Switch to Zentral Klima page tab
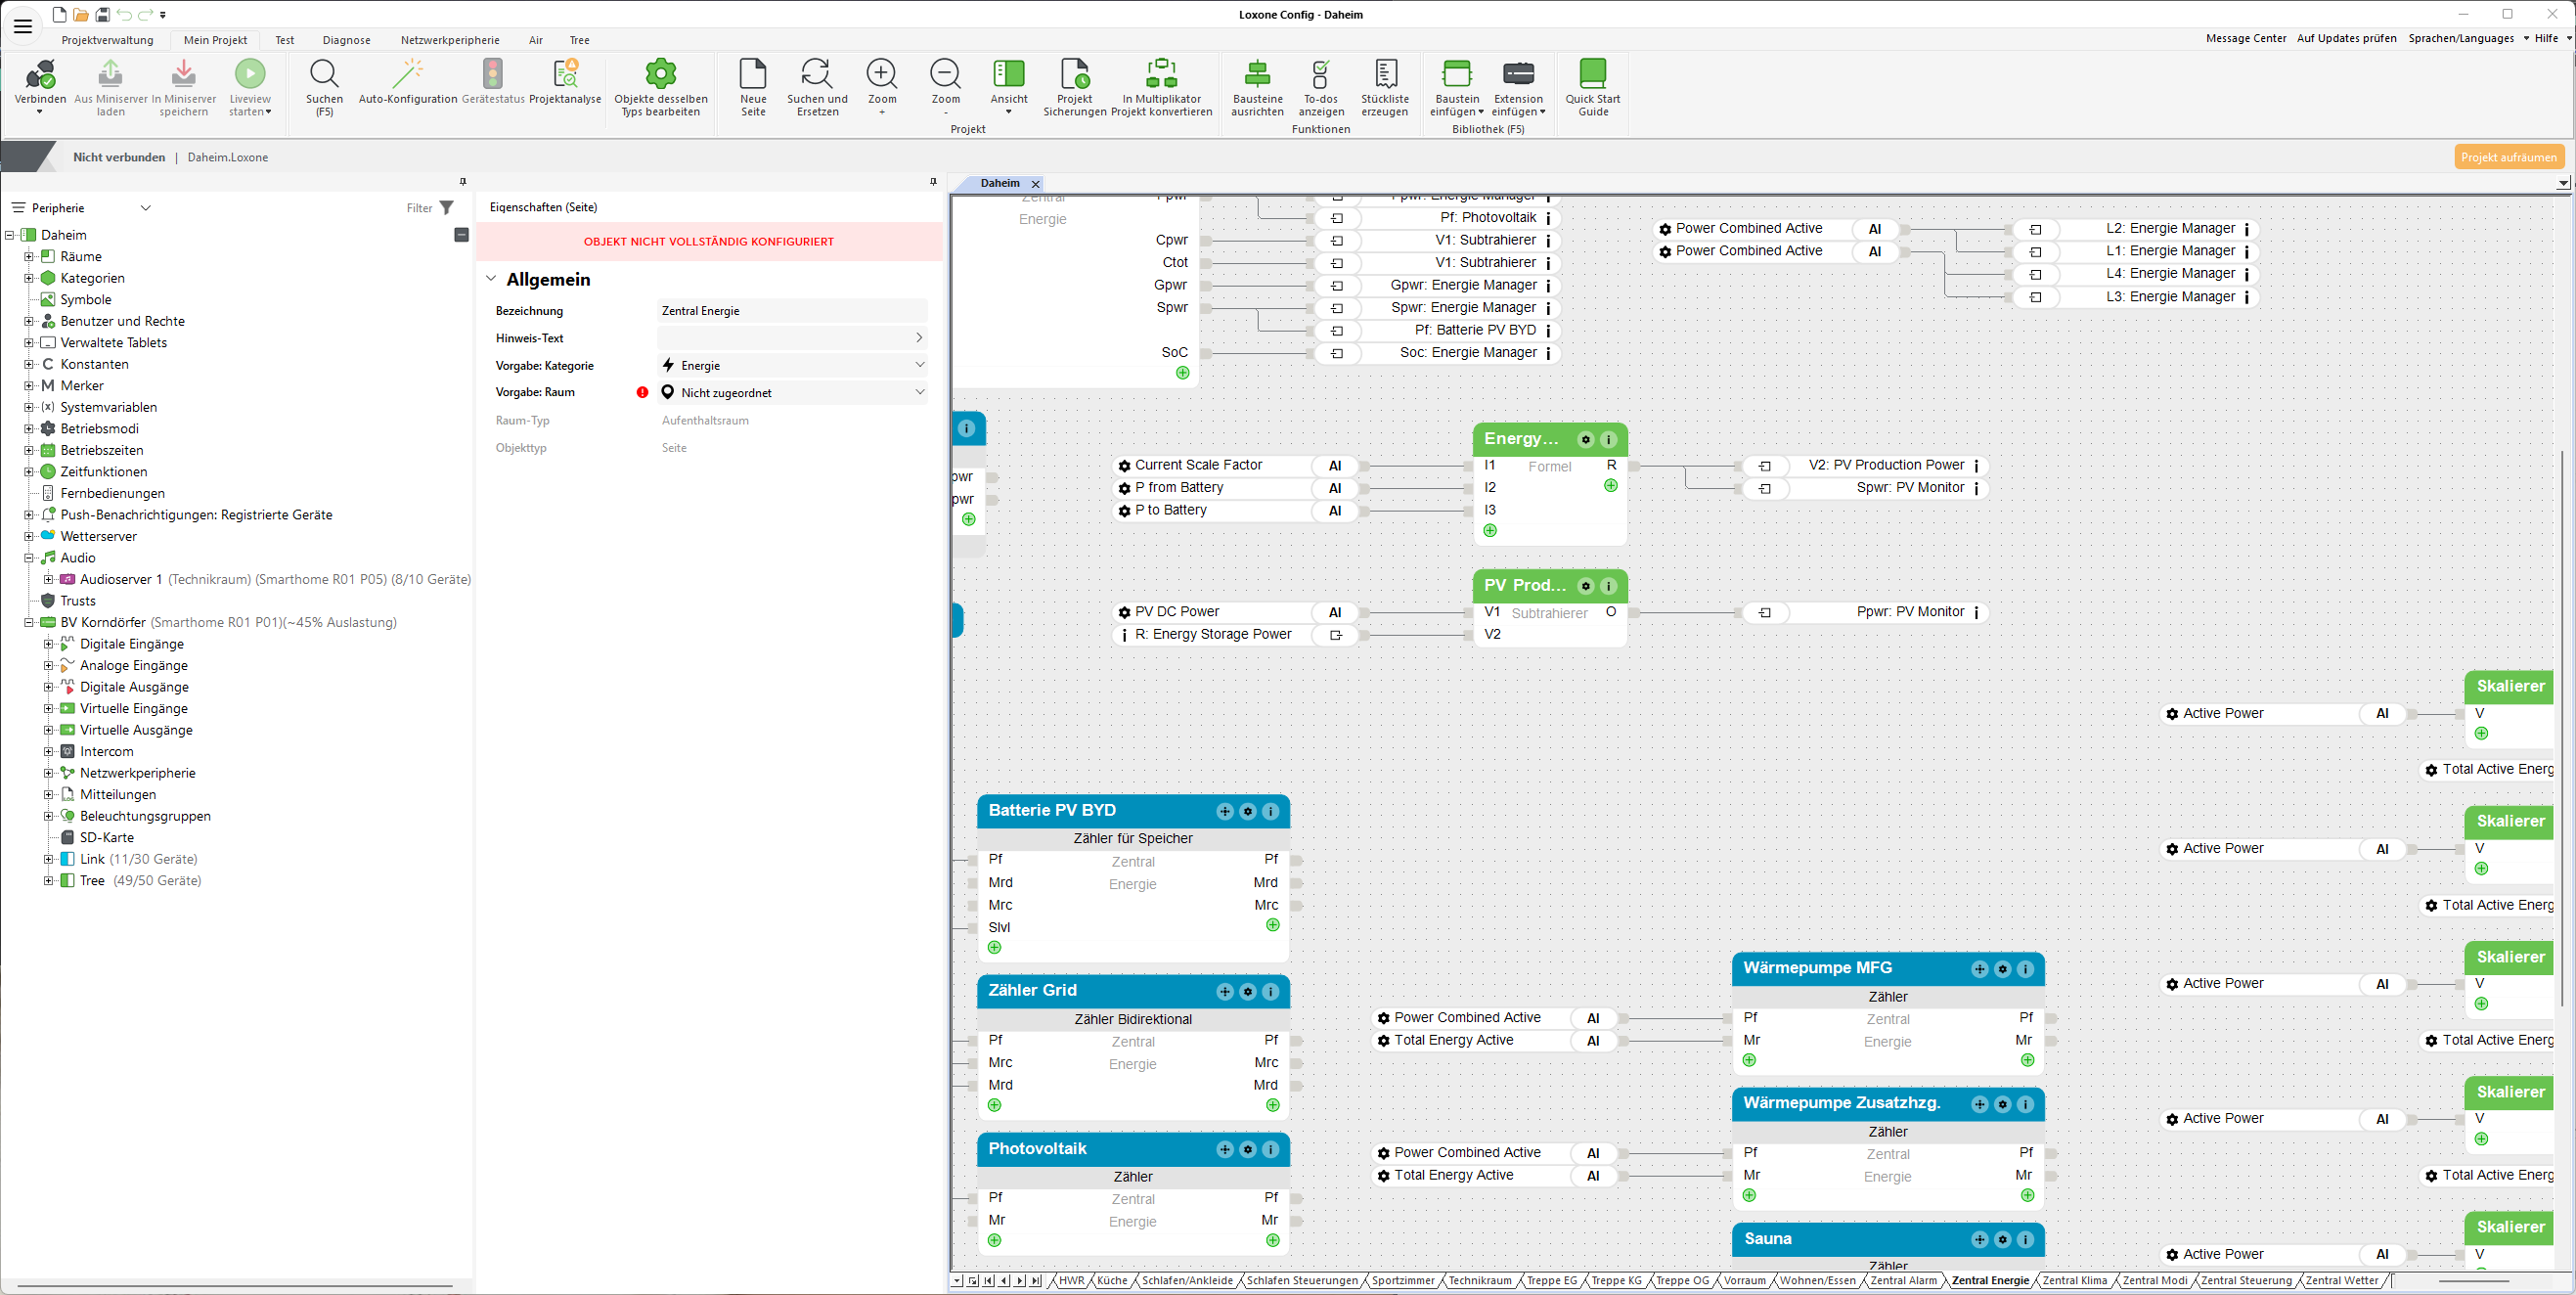Image resolution: width=2576 pixels, height=1295 pixels. 2074,1280
